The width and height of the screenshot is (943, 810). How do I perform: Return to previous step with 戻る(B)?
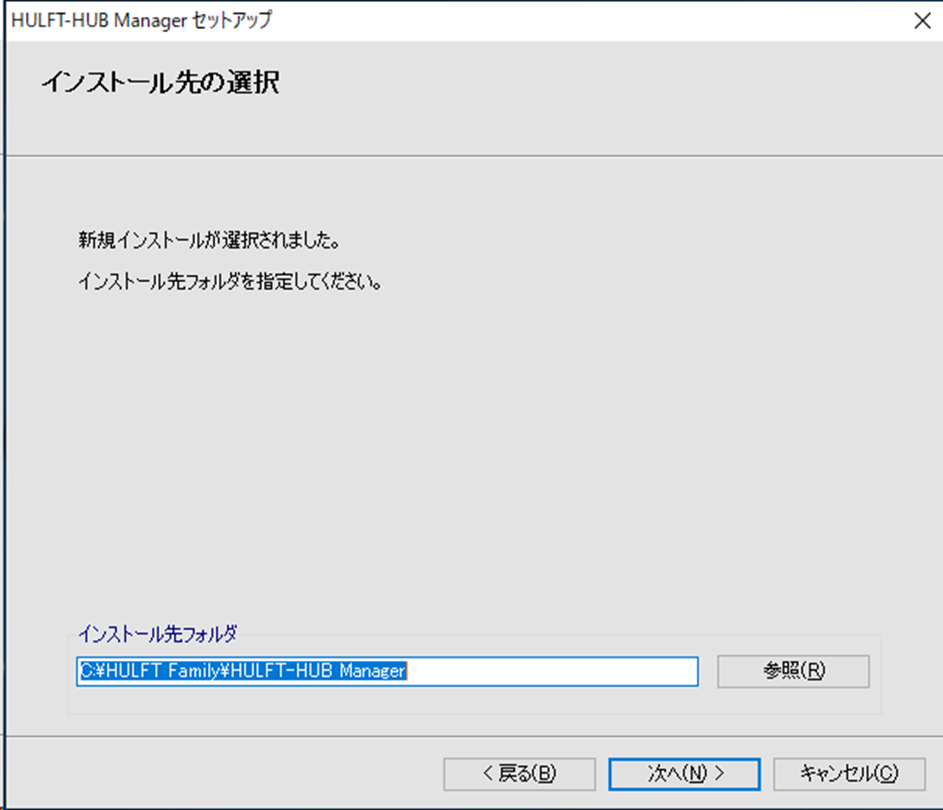tap(520, 774)
